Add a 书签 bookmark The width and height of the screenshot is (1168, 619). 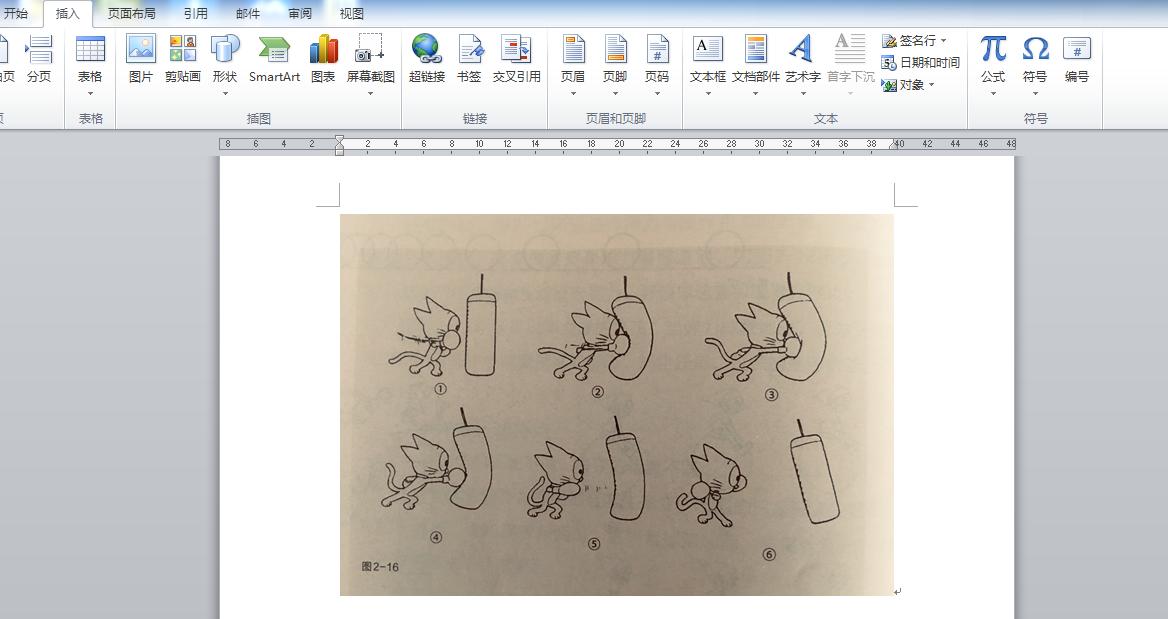click(x=469, y=58)
